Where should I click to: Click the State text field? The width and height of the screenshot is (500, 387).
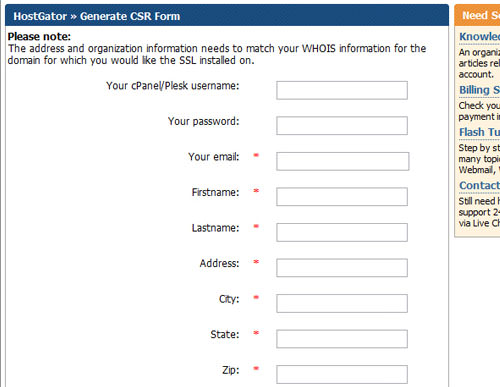[342, 339]
